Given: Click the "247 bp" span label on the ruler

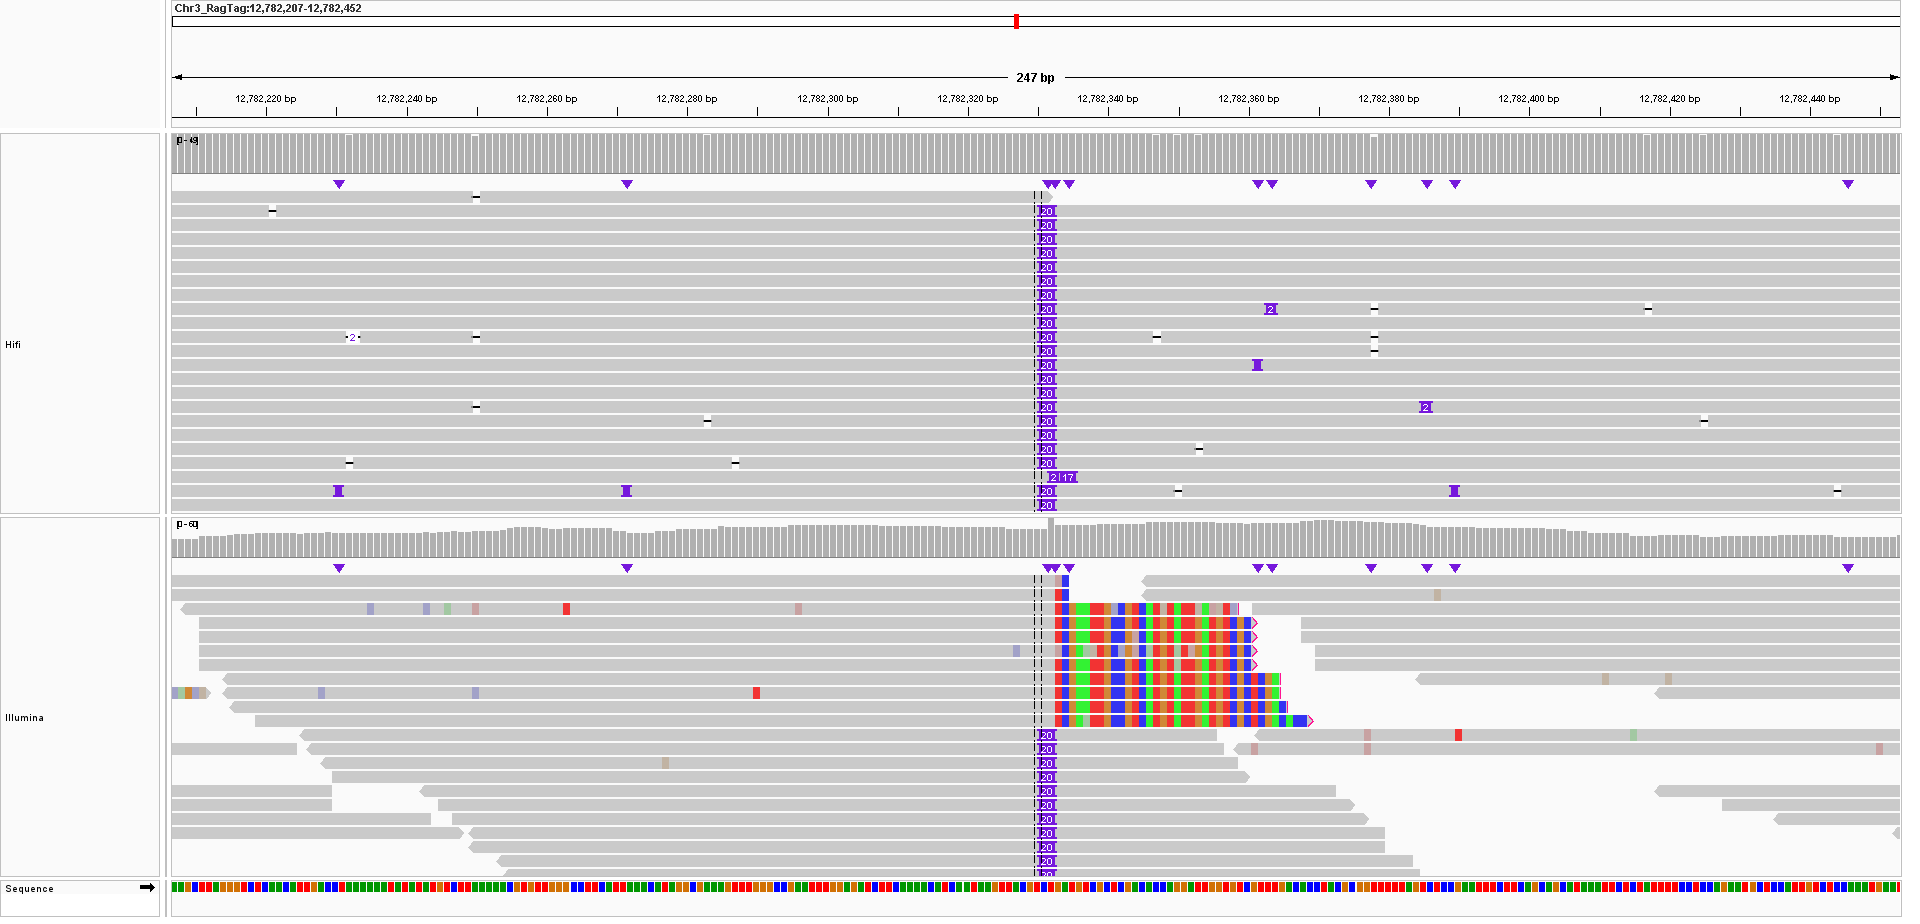Looking at the screenshot, I should [x=1034, y=76].
